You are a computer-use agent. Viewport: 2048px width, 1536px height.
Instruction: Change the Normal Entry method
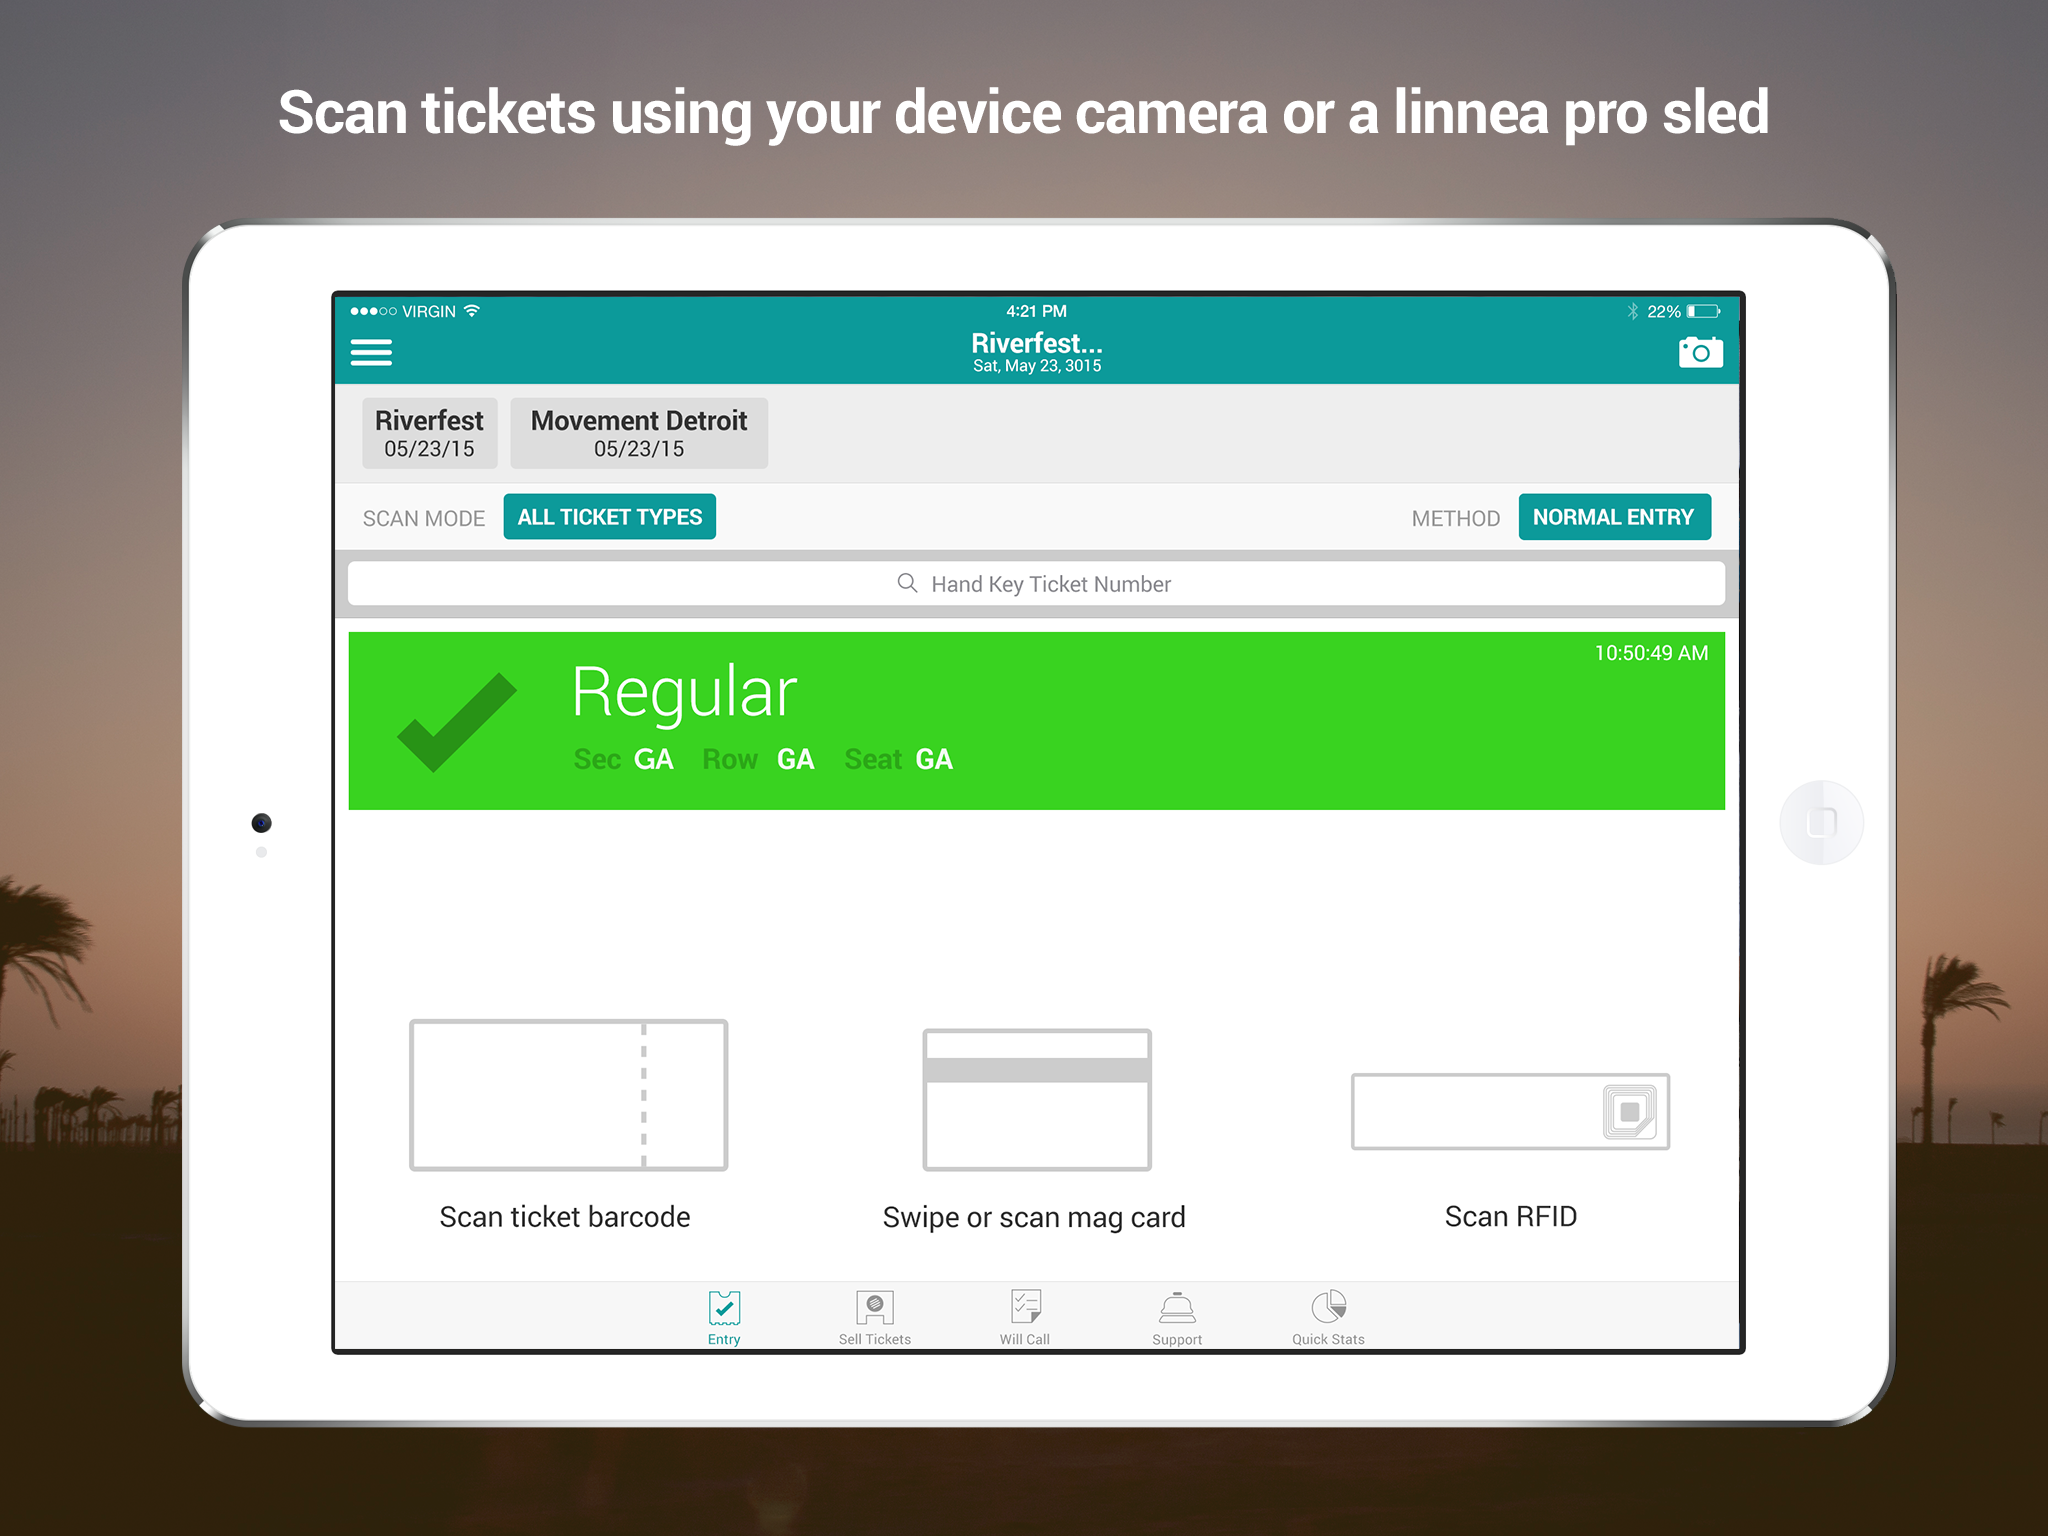tap(1614, 517)
